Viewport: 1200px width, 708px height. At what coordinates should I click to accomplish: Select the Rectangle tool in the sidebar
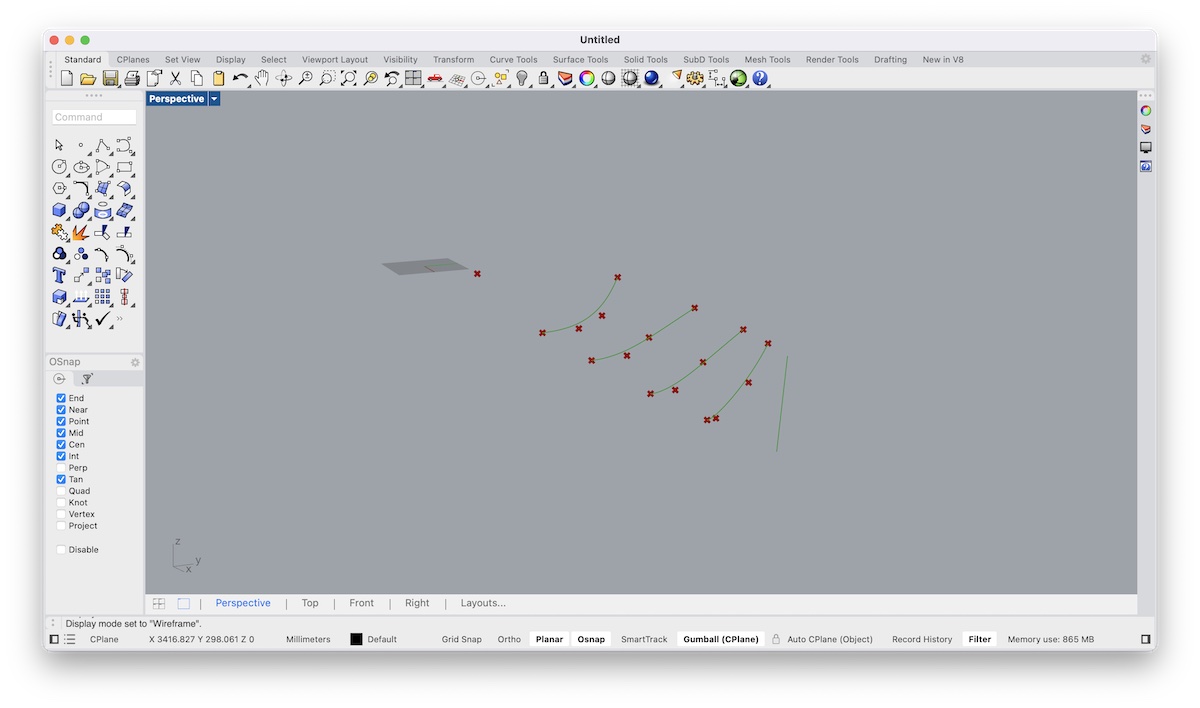pos(124,167)
